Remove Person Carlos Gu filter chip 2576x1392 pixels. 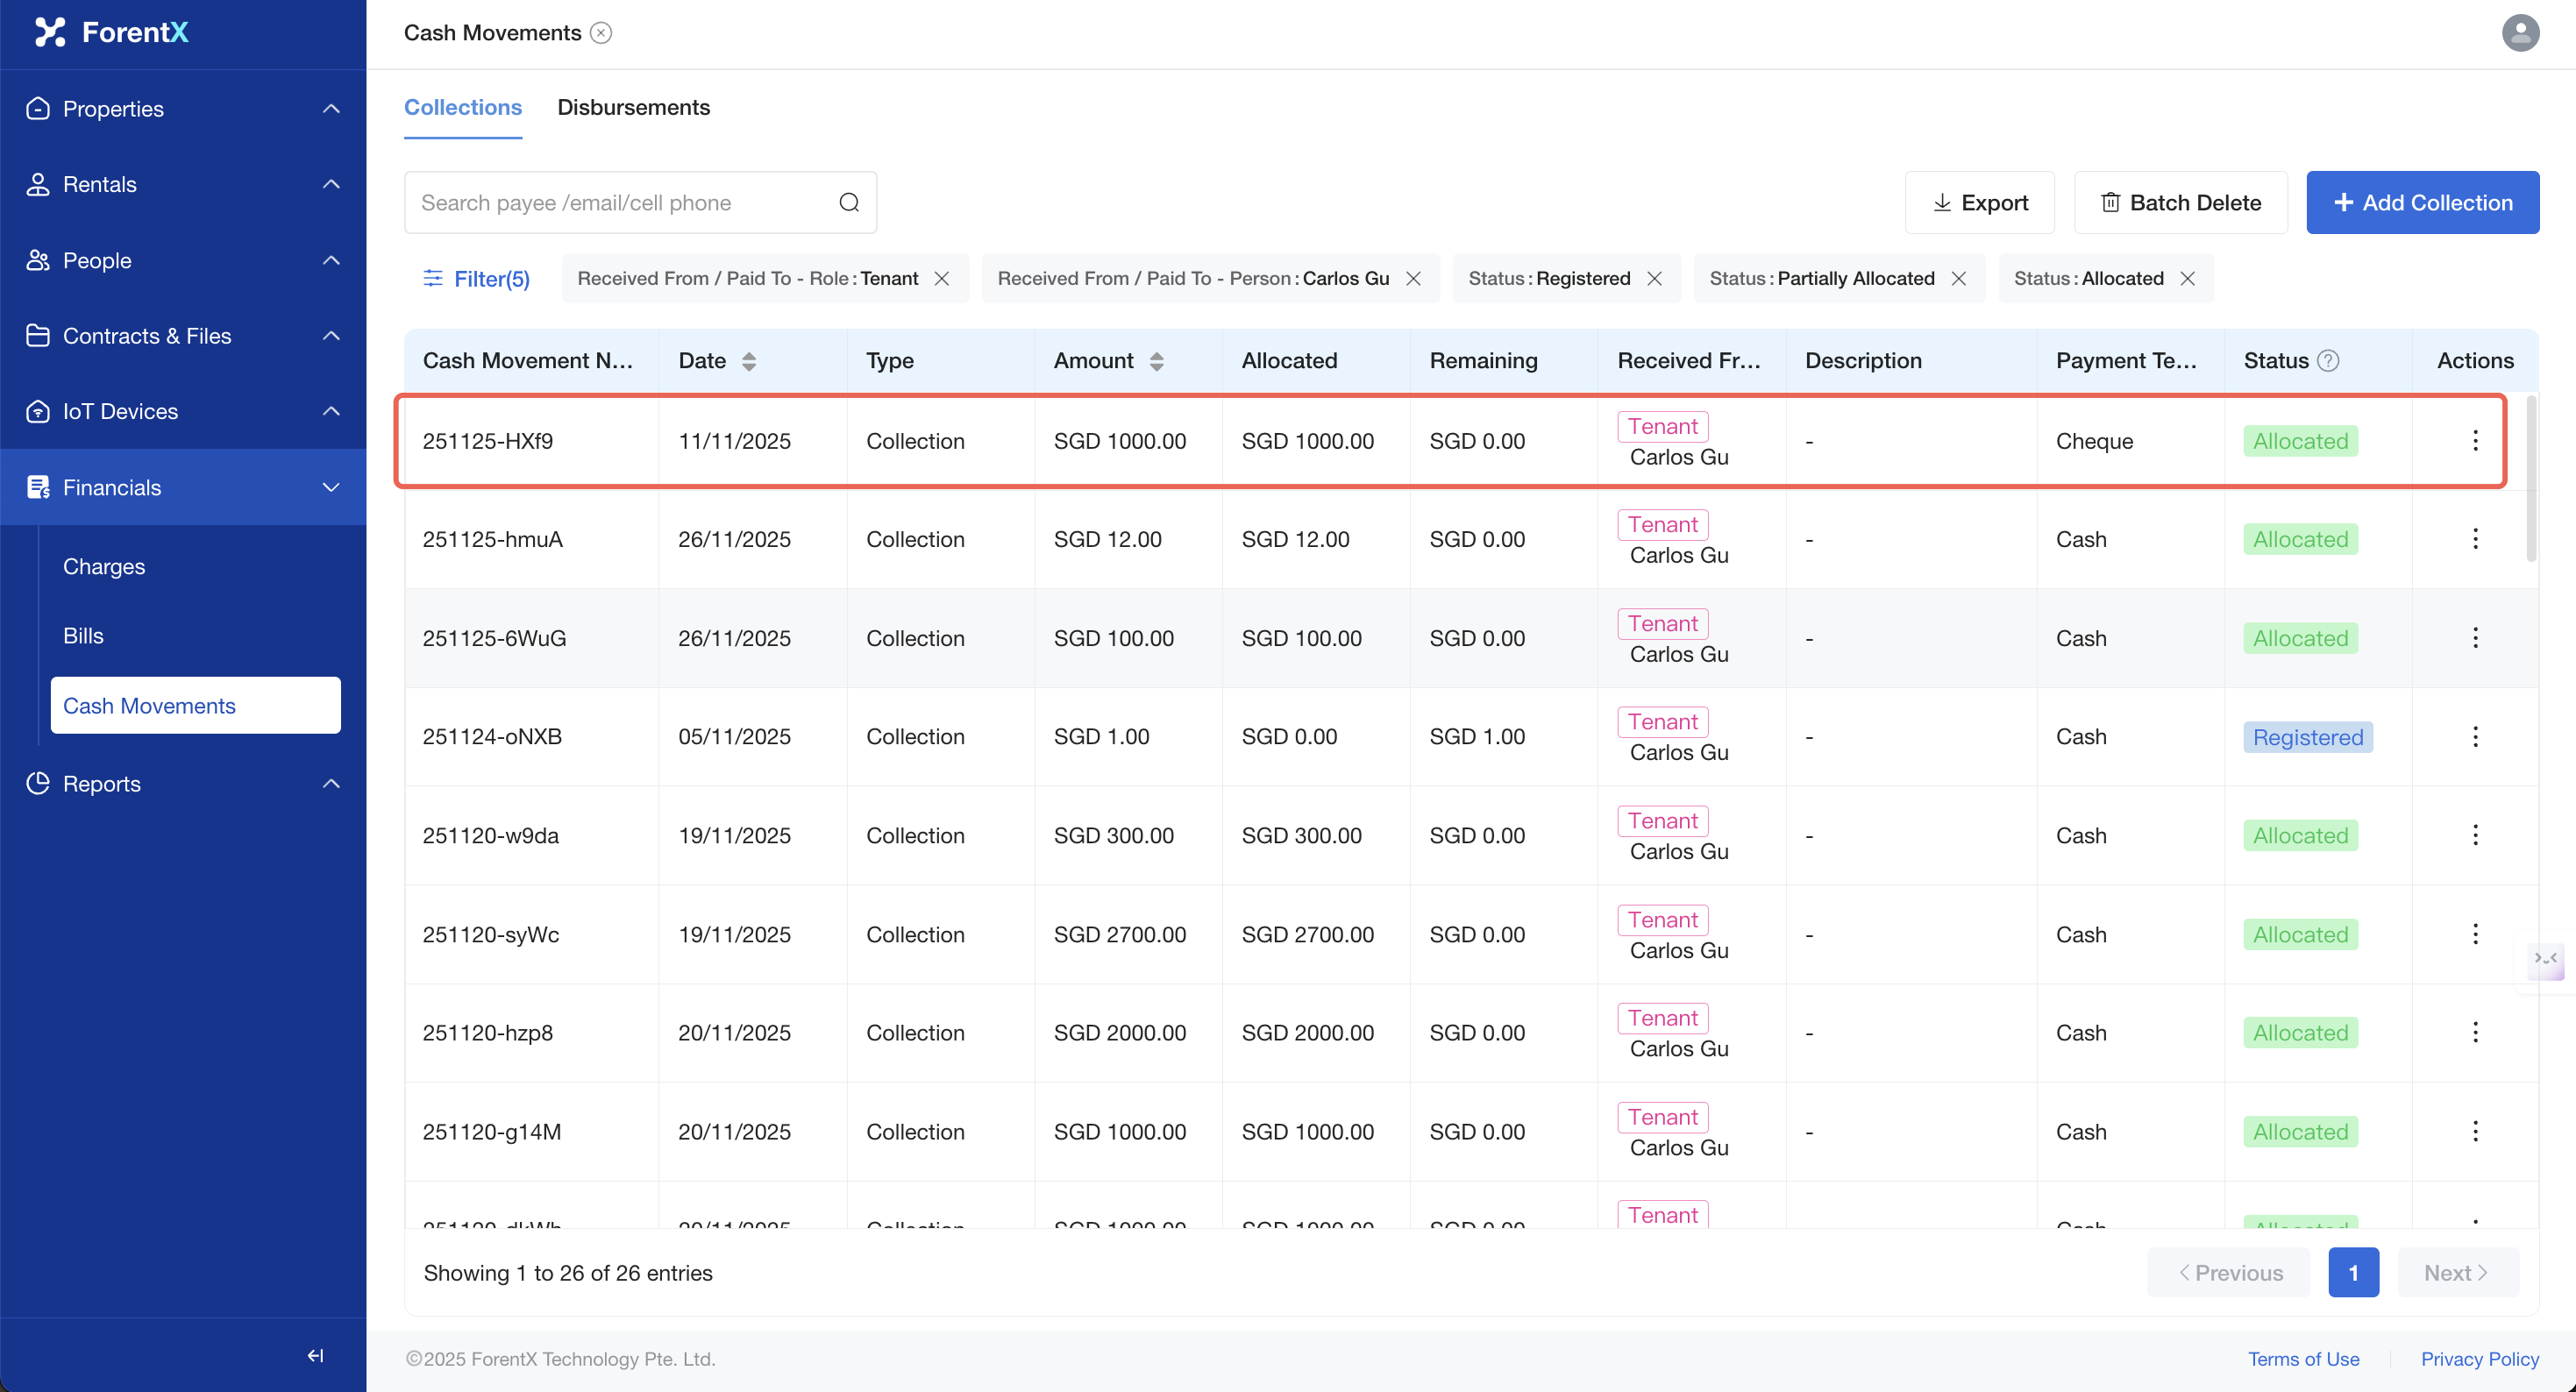click(x=1413, y=279)
